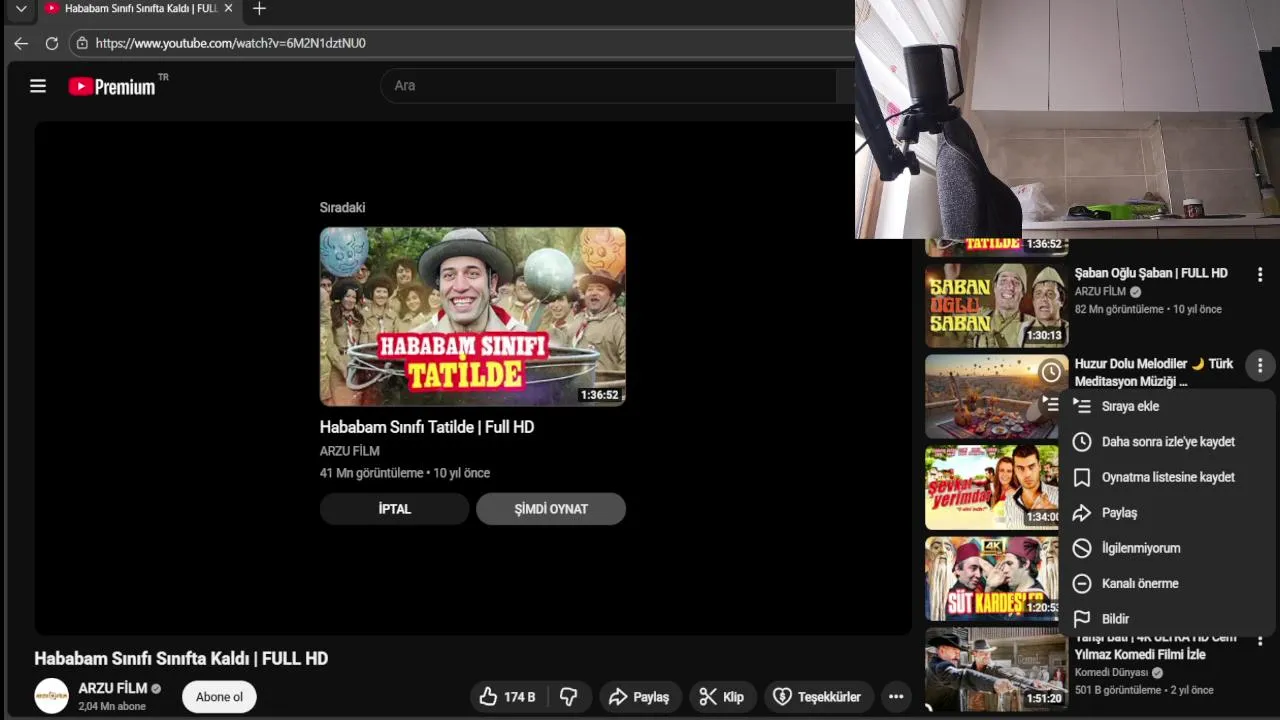Click watch later clock on Huzur thumbnail
The height and width of the screenshot is (720, 1280).
point(1051,373)
